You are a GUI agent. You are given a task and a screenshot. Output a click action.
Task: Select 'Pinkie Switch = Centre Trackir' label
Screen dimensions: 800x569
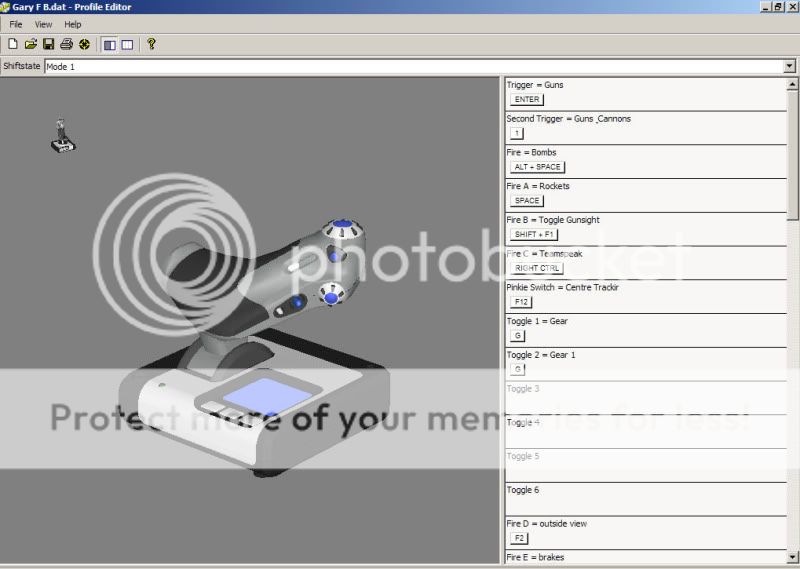(x=562, y=287)
